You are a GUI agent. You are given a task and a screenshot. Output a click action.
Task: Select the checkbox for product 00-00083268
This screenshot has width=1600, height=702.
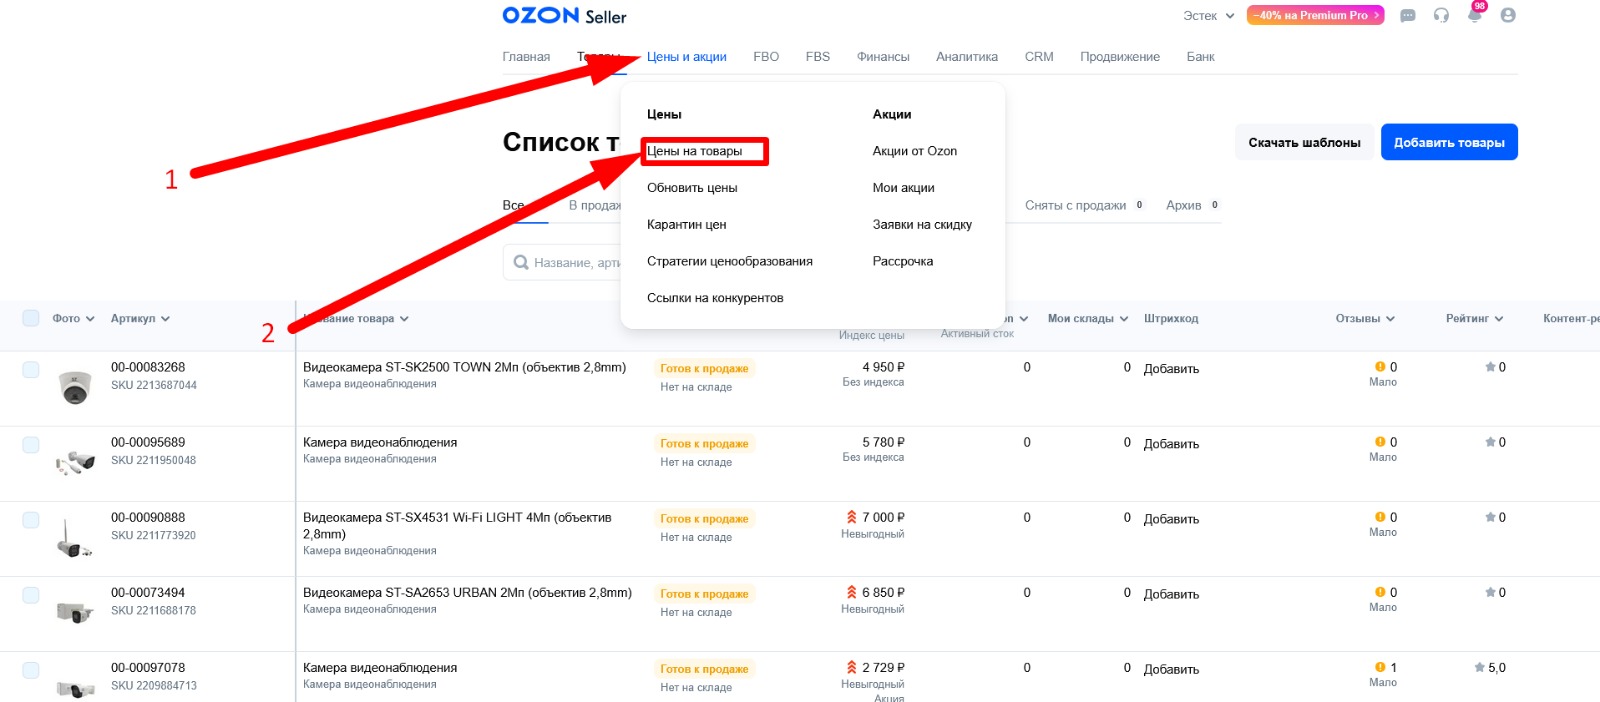pos(31,370)
